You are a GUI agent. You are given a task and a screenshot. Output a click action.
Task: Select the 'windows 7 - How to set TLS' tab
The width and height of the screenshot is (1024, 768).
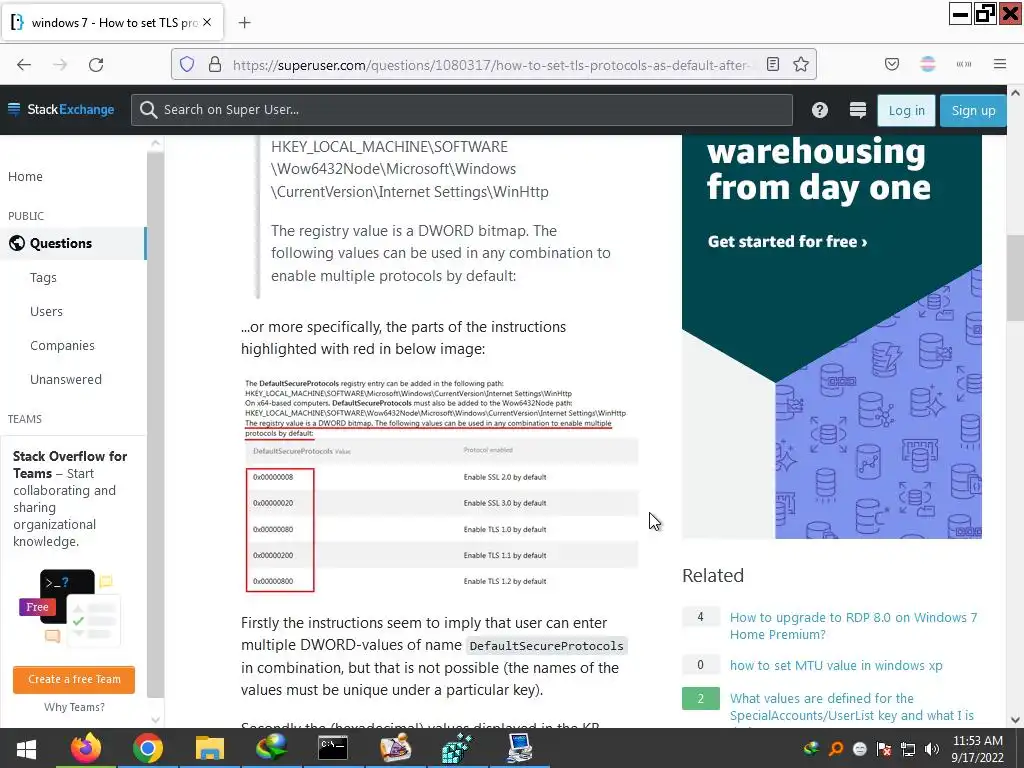(x=112, y=23)
